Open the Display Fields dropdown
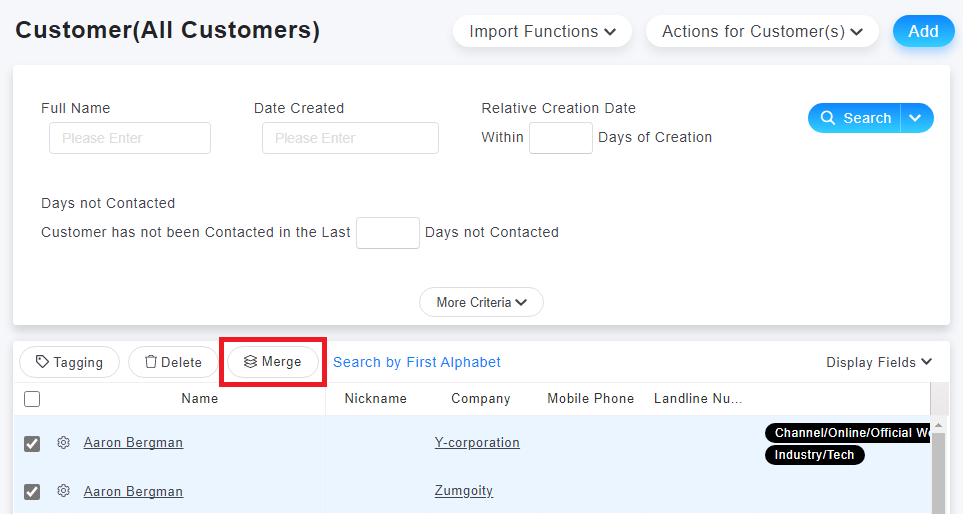 click(878, 362)
